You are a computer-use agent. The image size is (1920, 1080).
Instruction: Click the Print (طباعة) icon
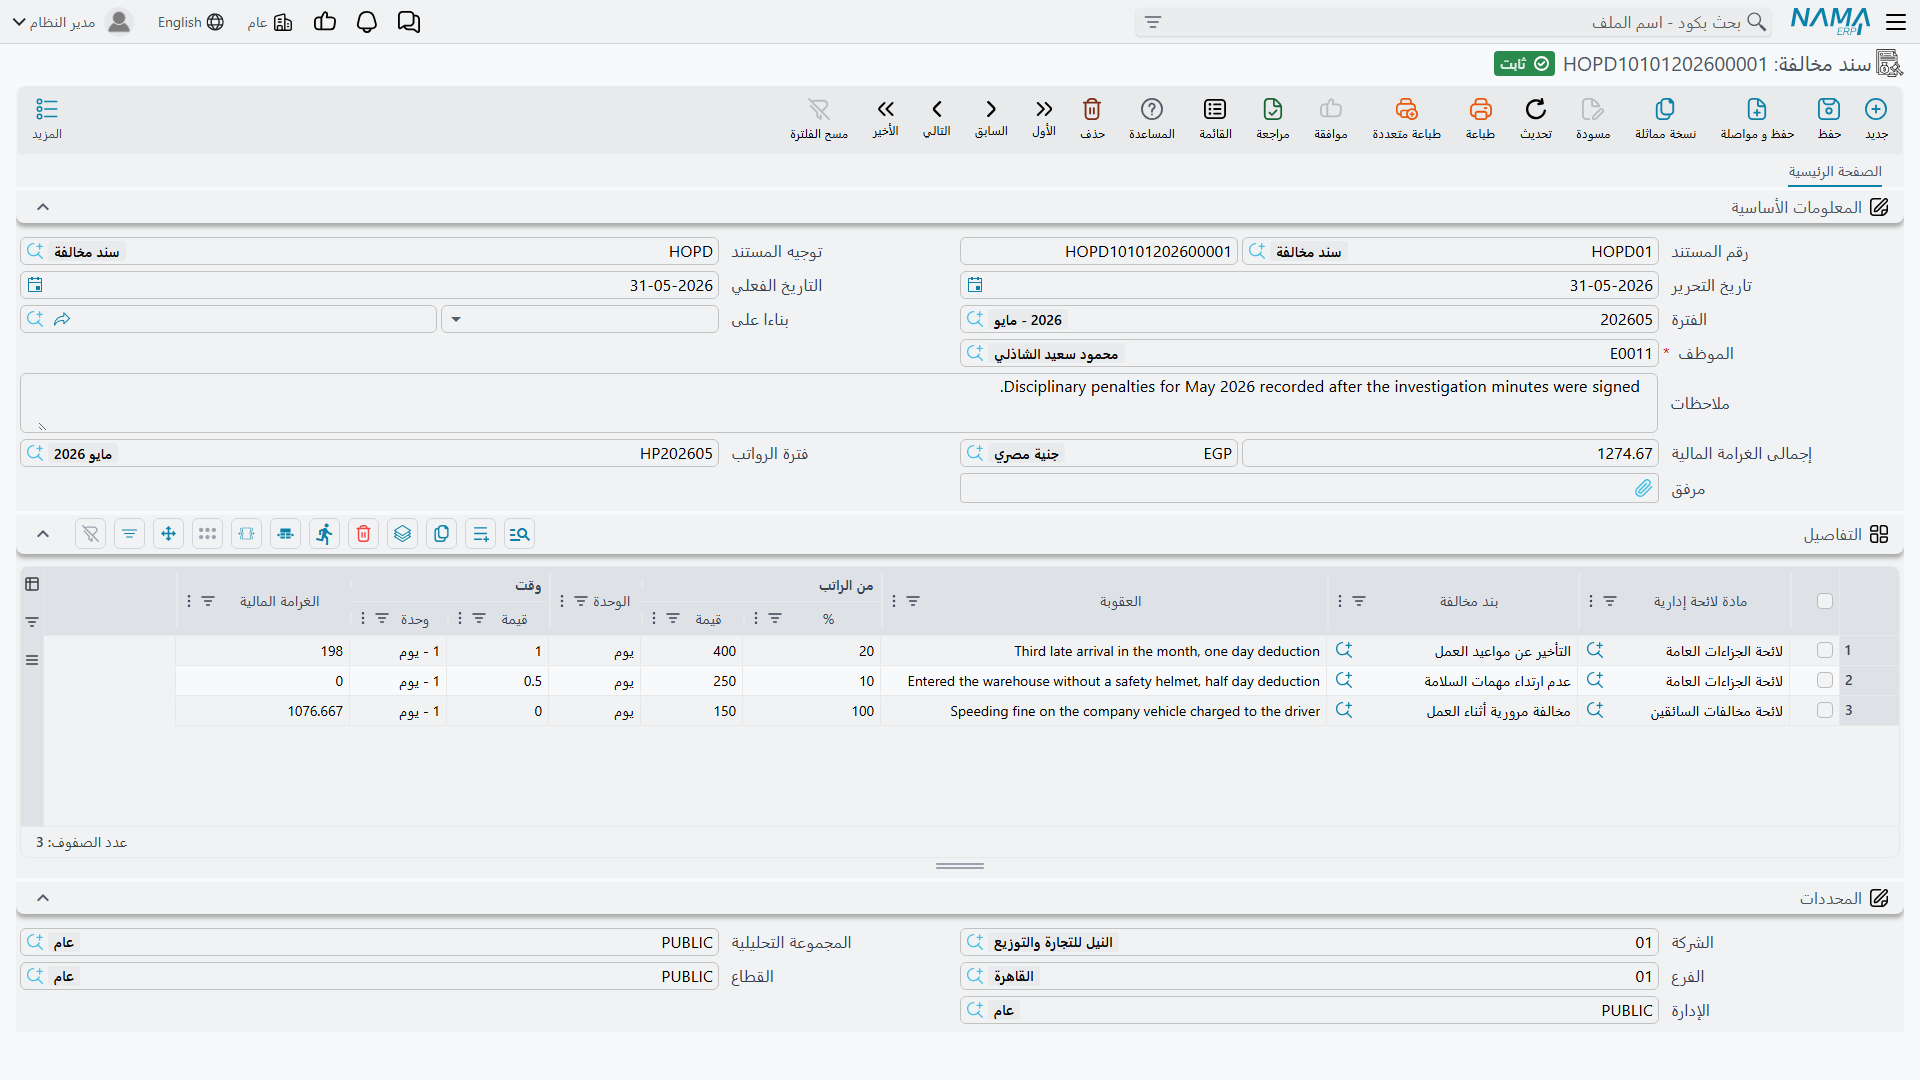pyautogui.click(x=1480, y=109)
